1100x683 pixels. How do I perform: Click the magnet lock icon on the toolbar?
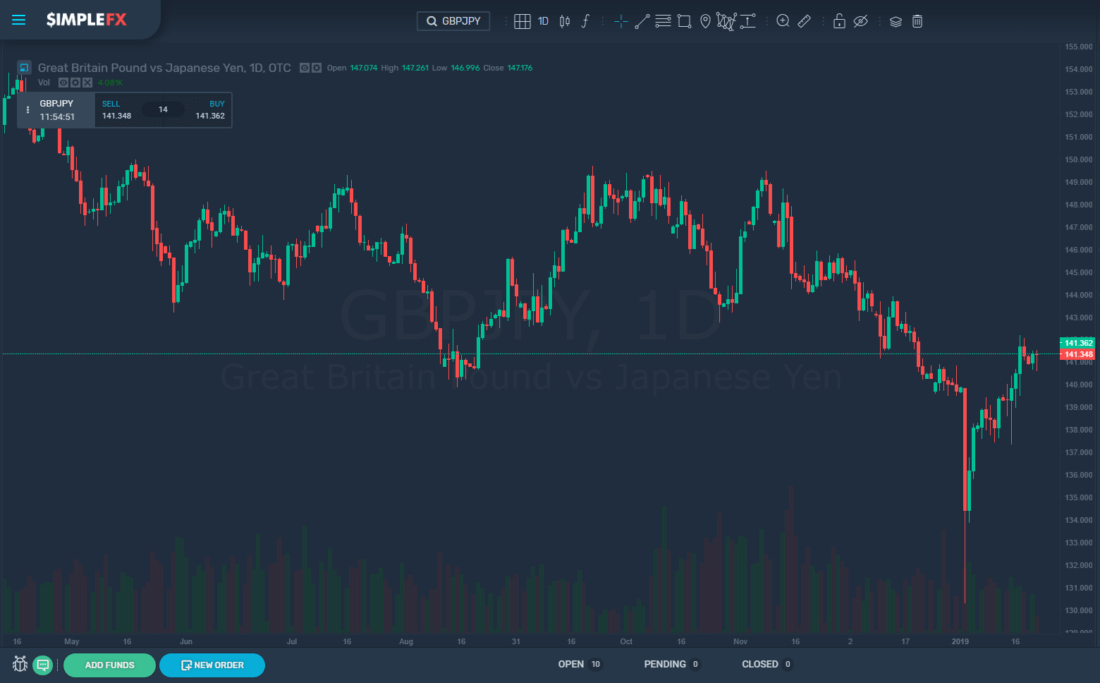click(x=838, y=20)
